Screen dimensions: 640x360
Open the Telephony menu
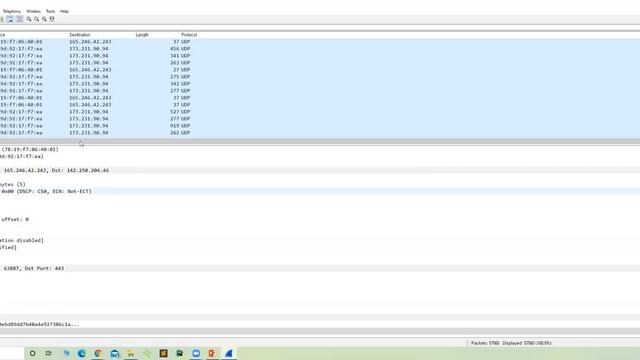pos(12,11)
